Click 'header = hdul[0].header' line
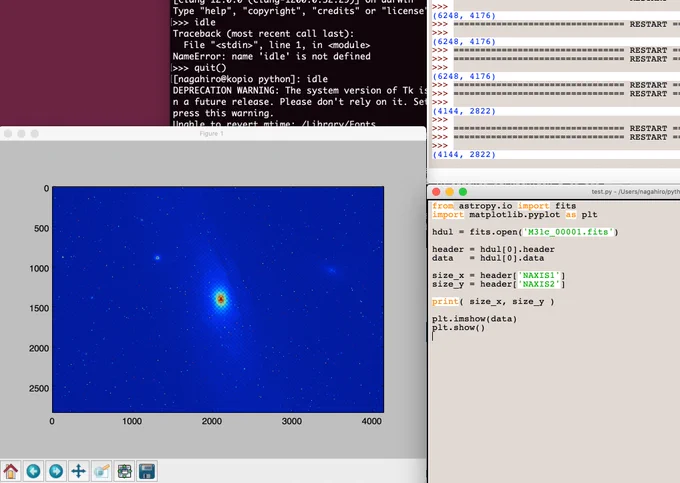 coord(493,249)
